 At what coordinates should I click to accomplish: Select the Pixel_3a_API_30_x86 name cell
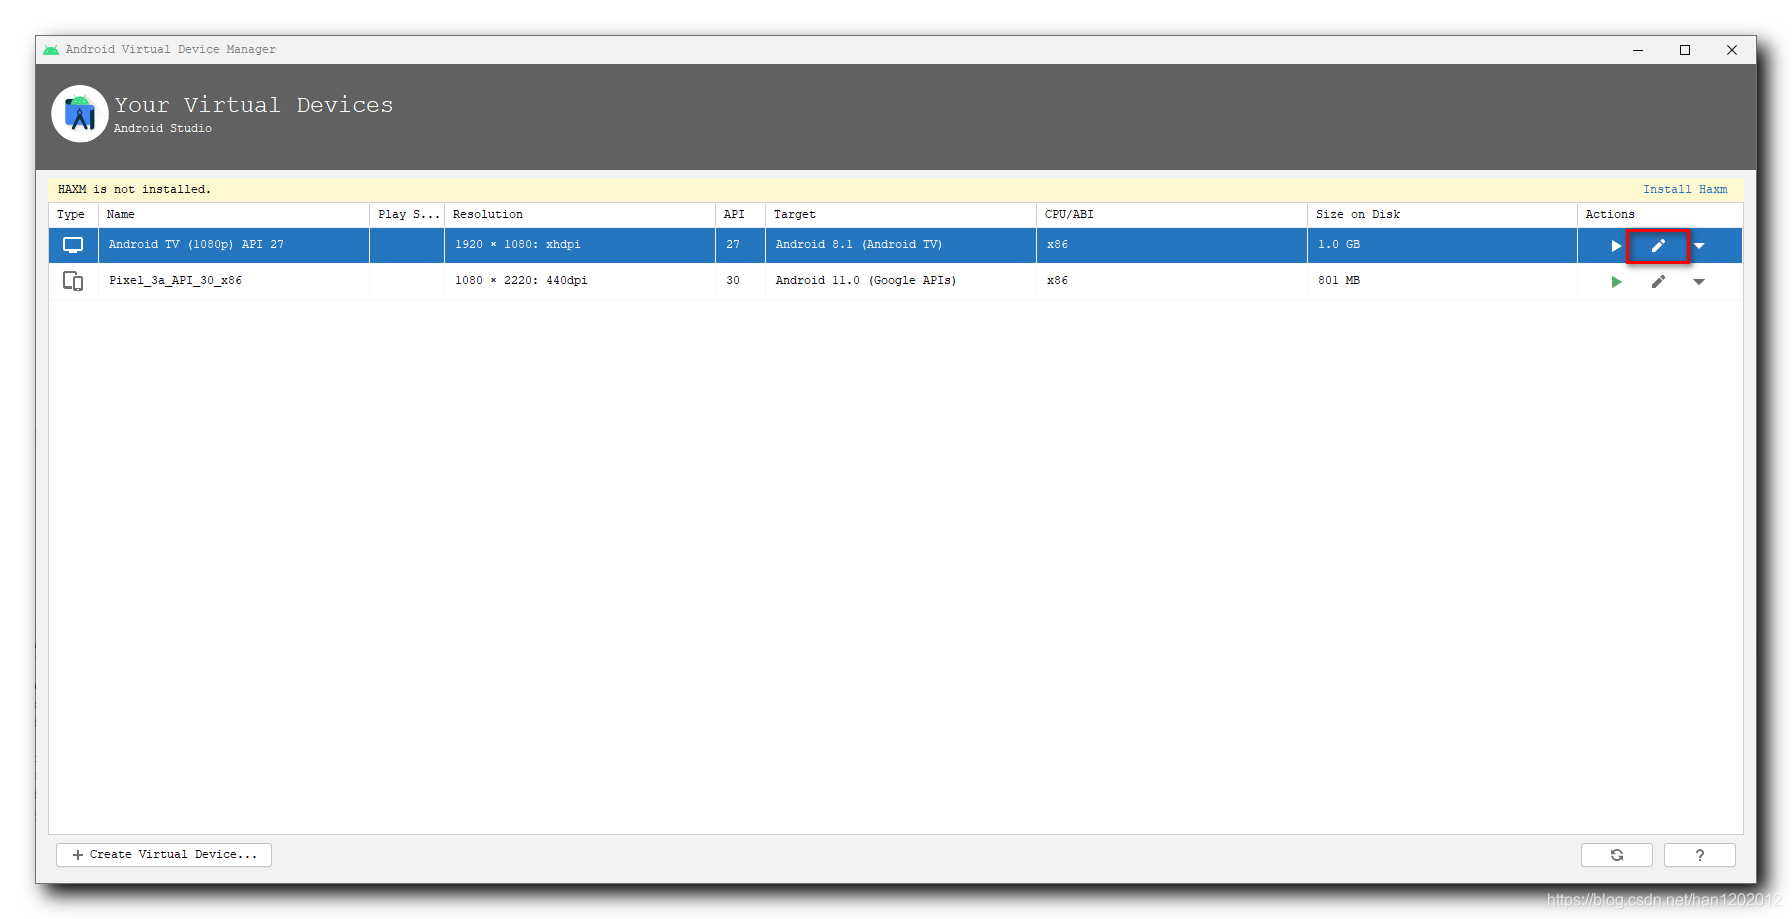tap(234, 281)
